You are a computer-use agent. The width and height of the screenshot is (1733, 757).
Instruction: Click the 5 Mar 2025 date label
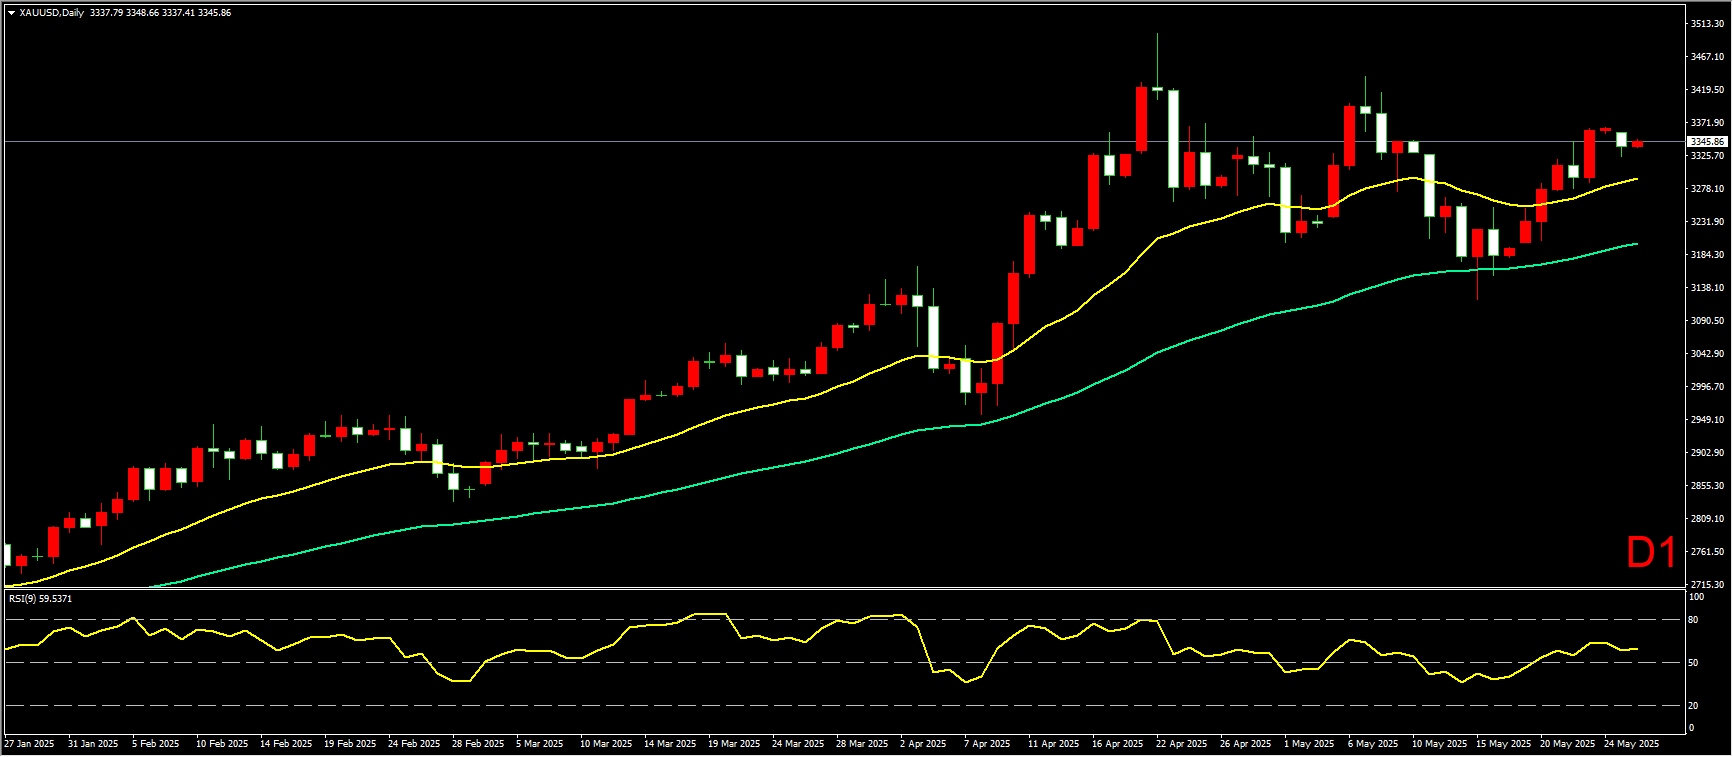click(x=540, y=744)
